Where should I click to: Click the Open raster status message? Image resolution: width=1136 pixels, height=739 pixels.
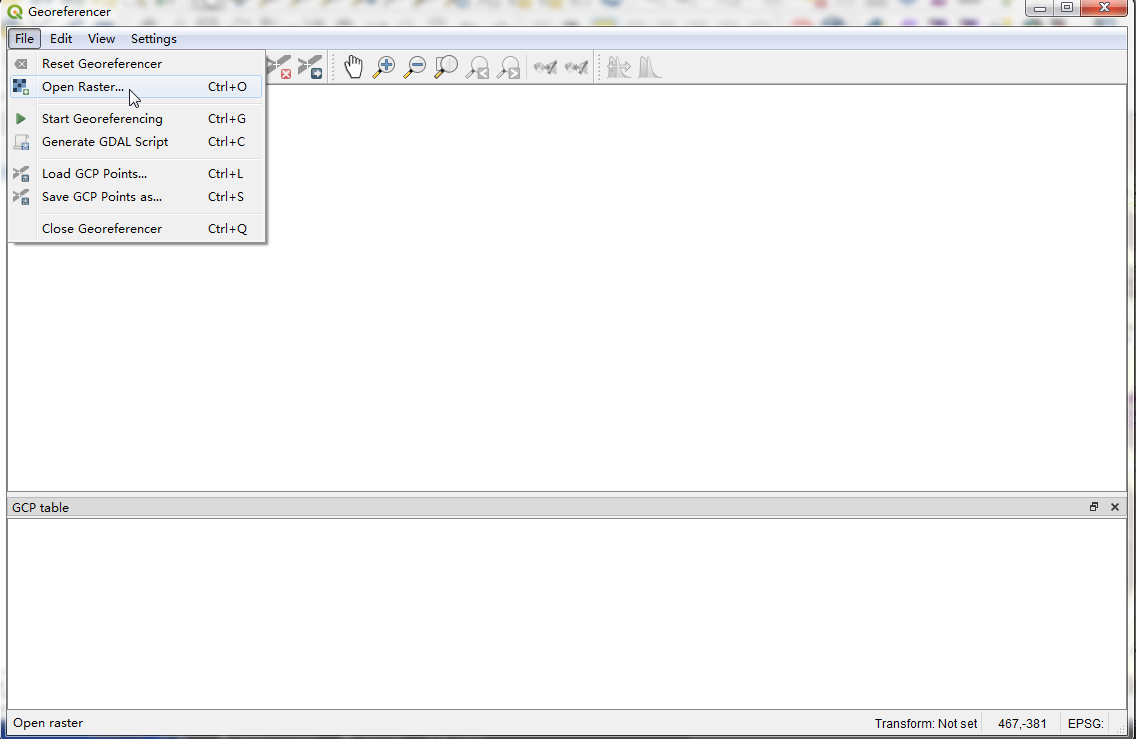(48, 723)
